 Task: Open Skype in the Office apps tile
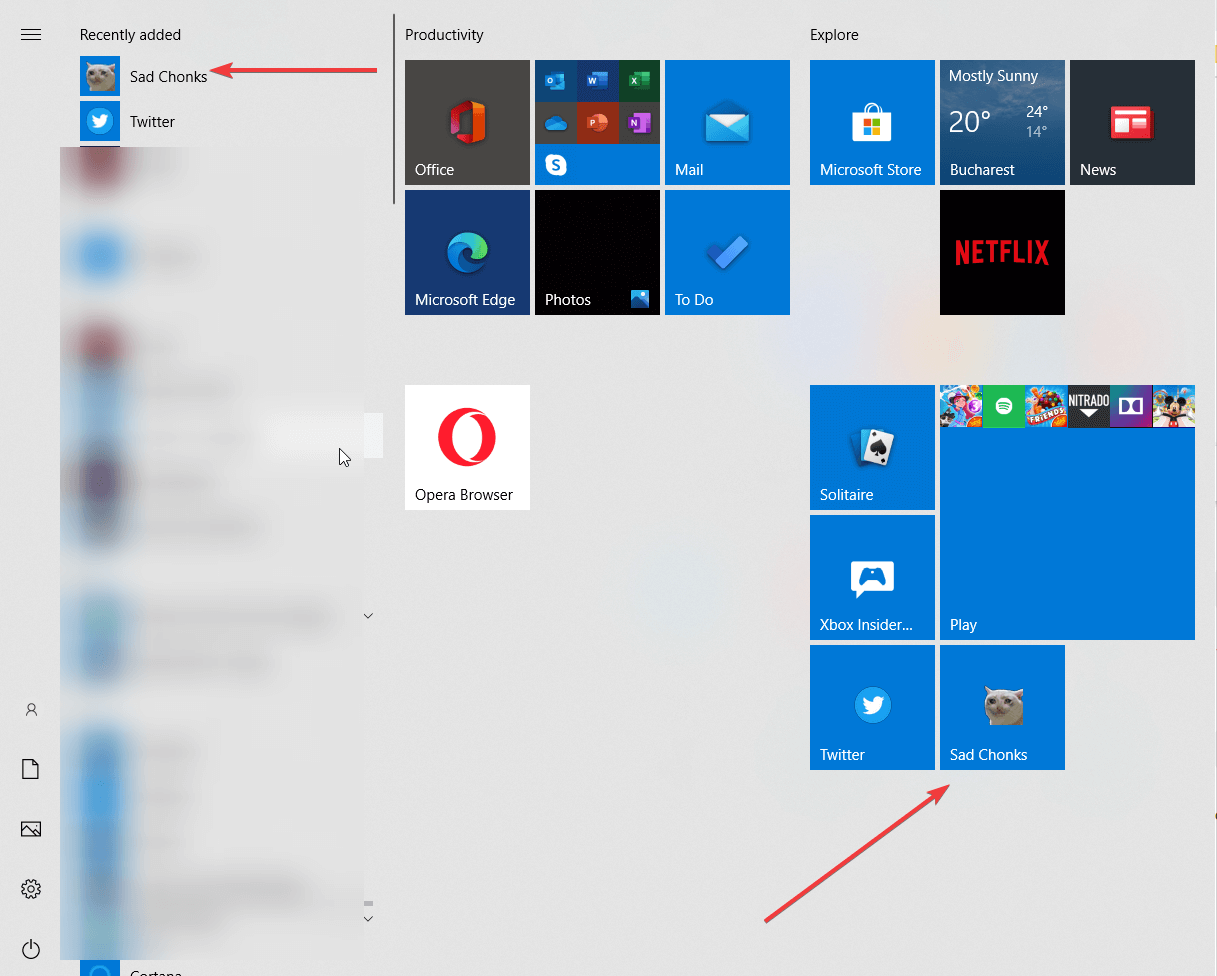coord(555,164)
